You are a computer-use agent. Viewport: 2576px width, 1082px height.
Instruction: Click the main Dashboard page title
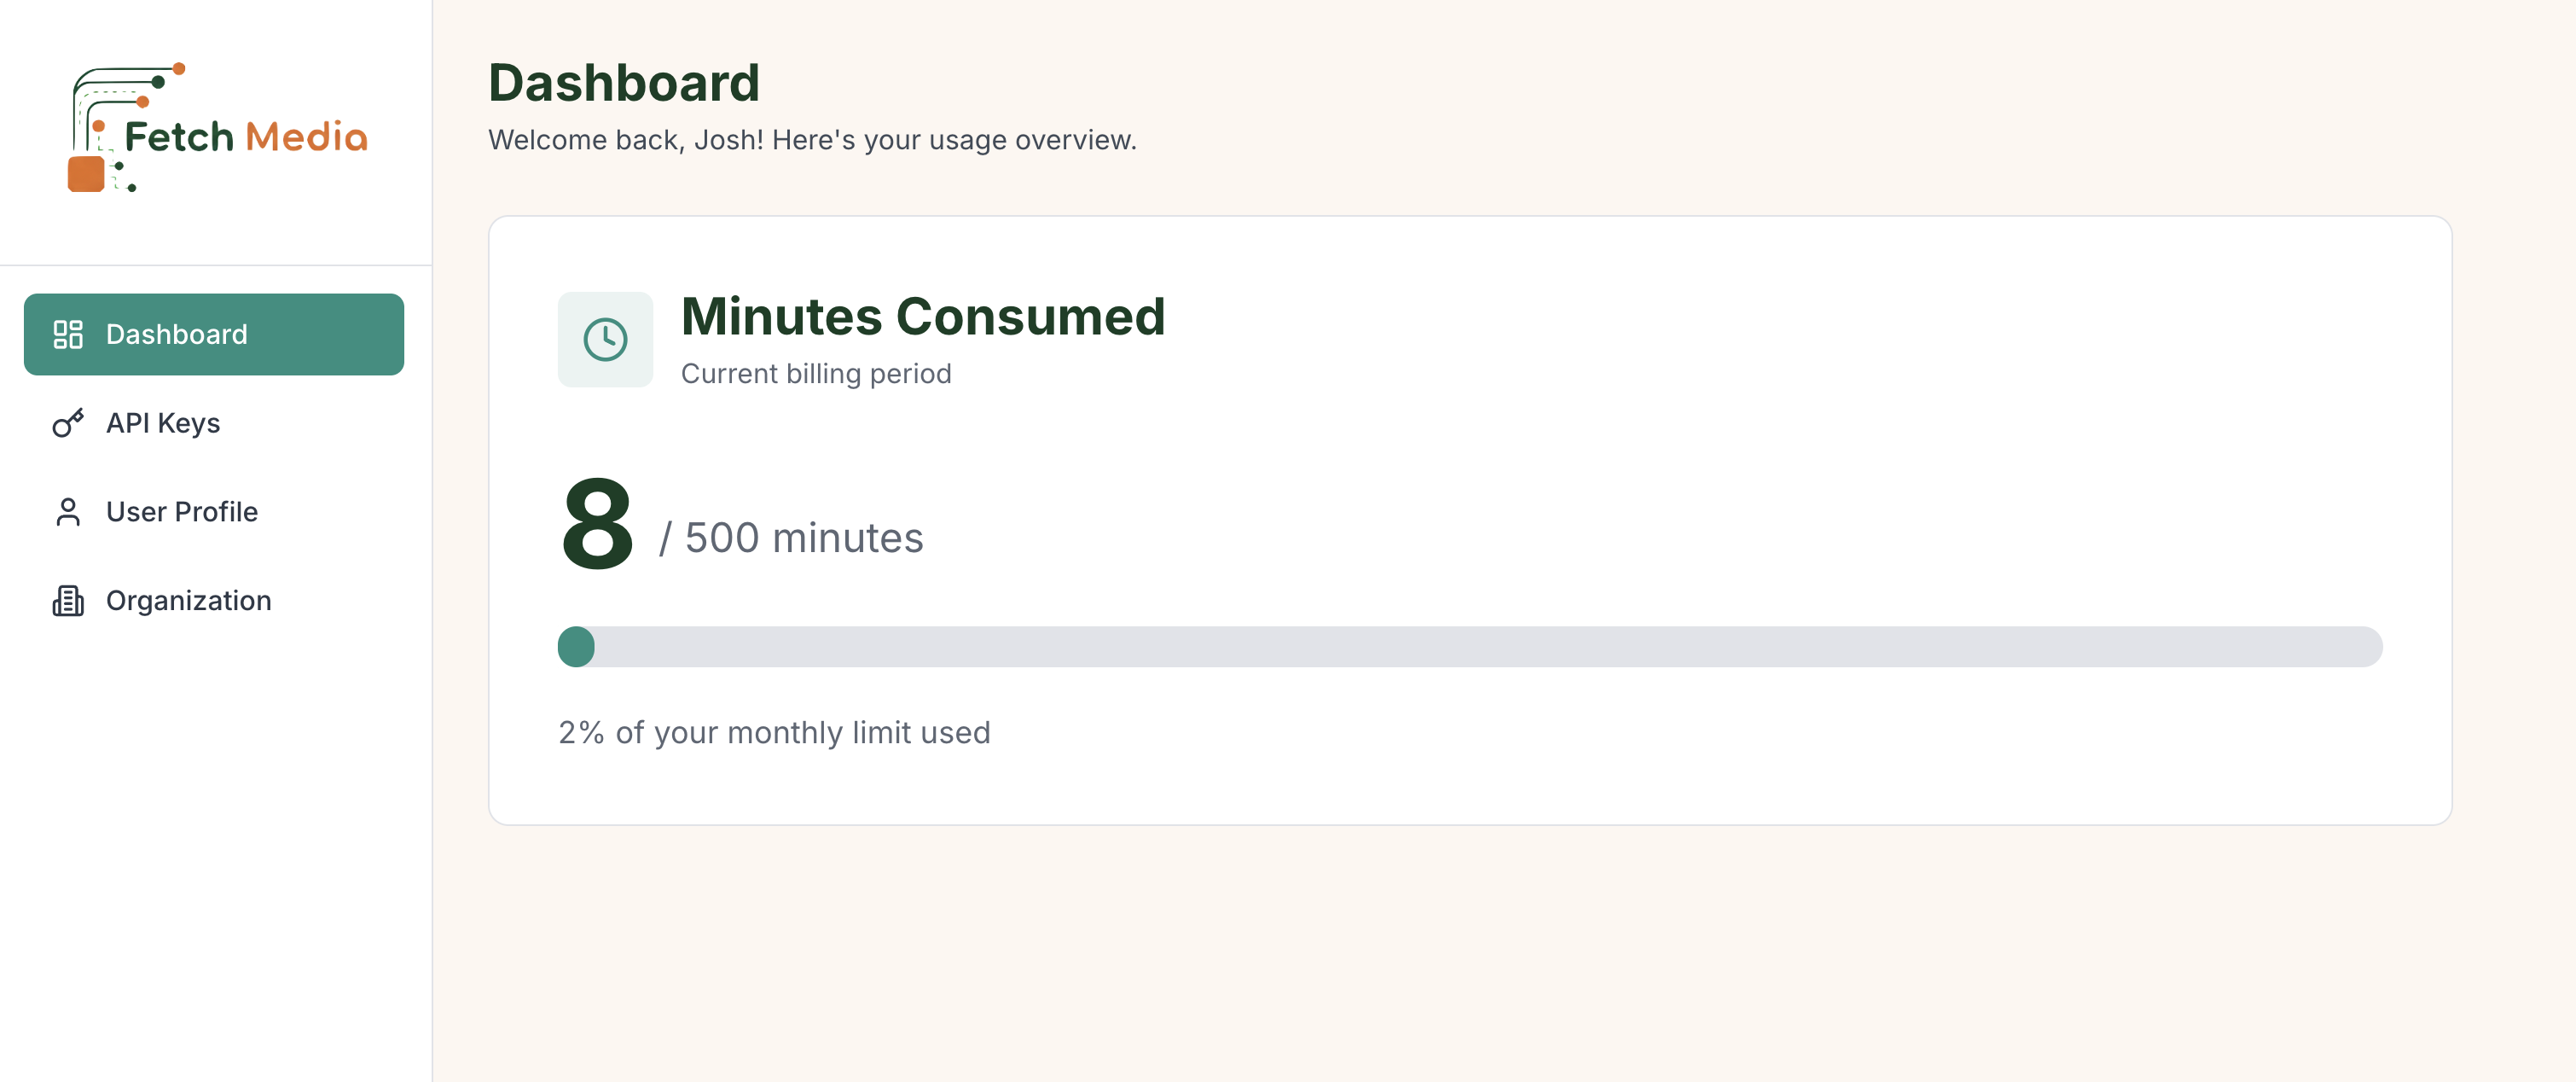[624, 83]
